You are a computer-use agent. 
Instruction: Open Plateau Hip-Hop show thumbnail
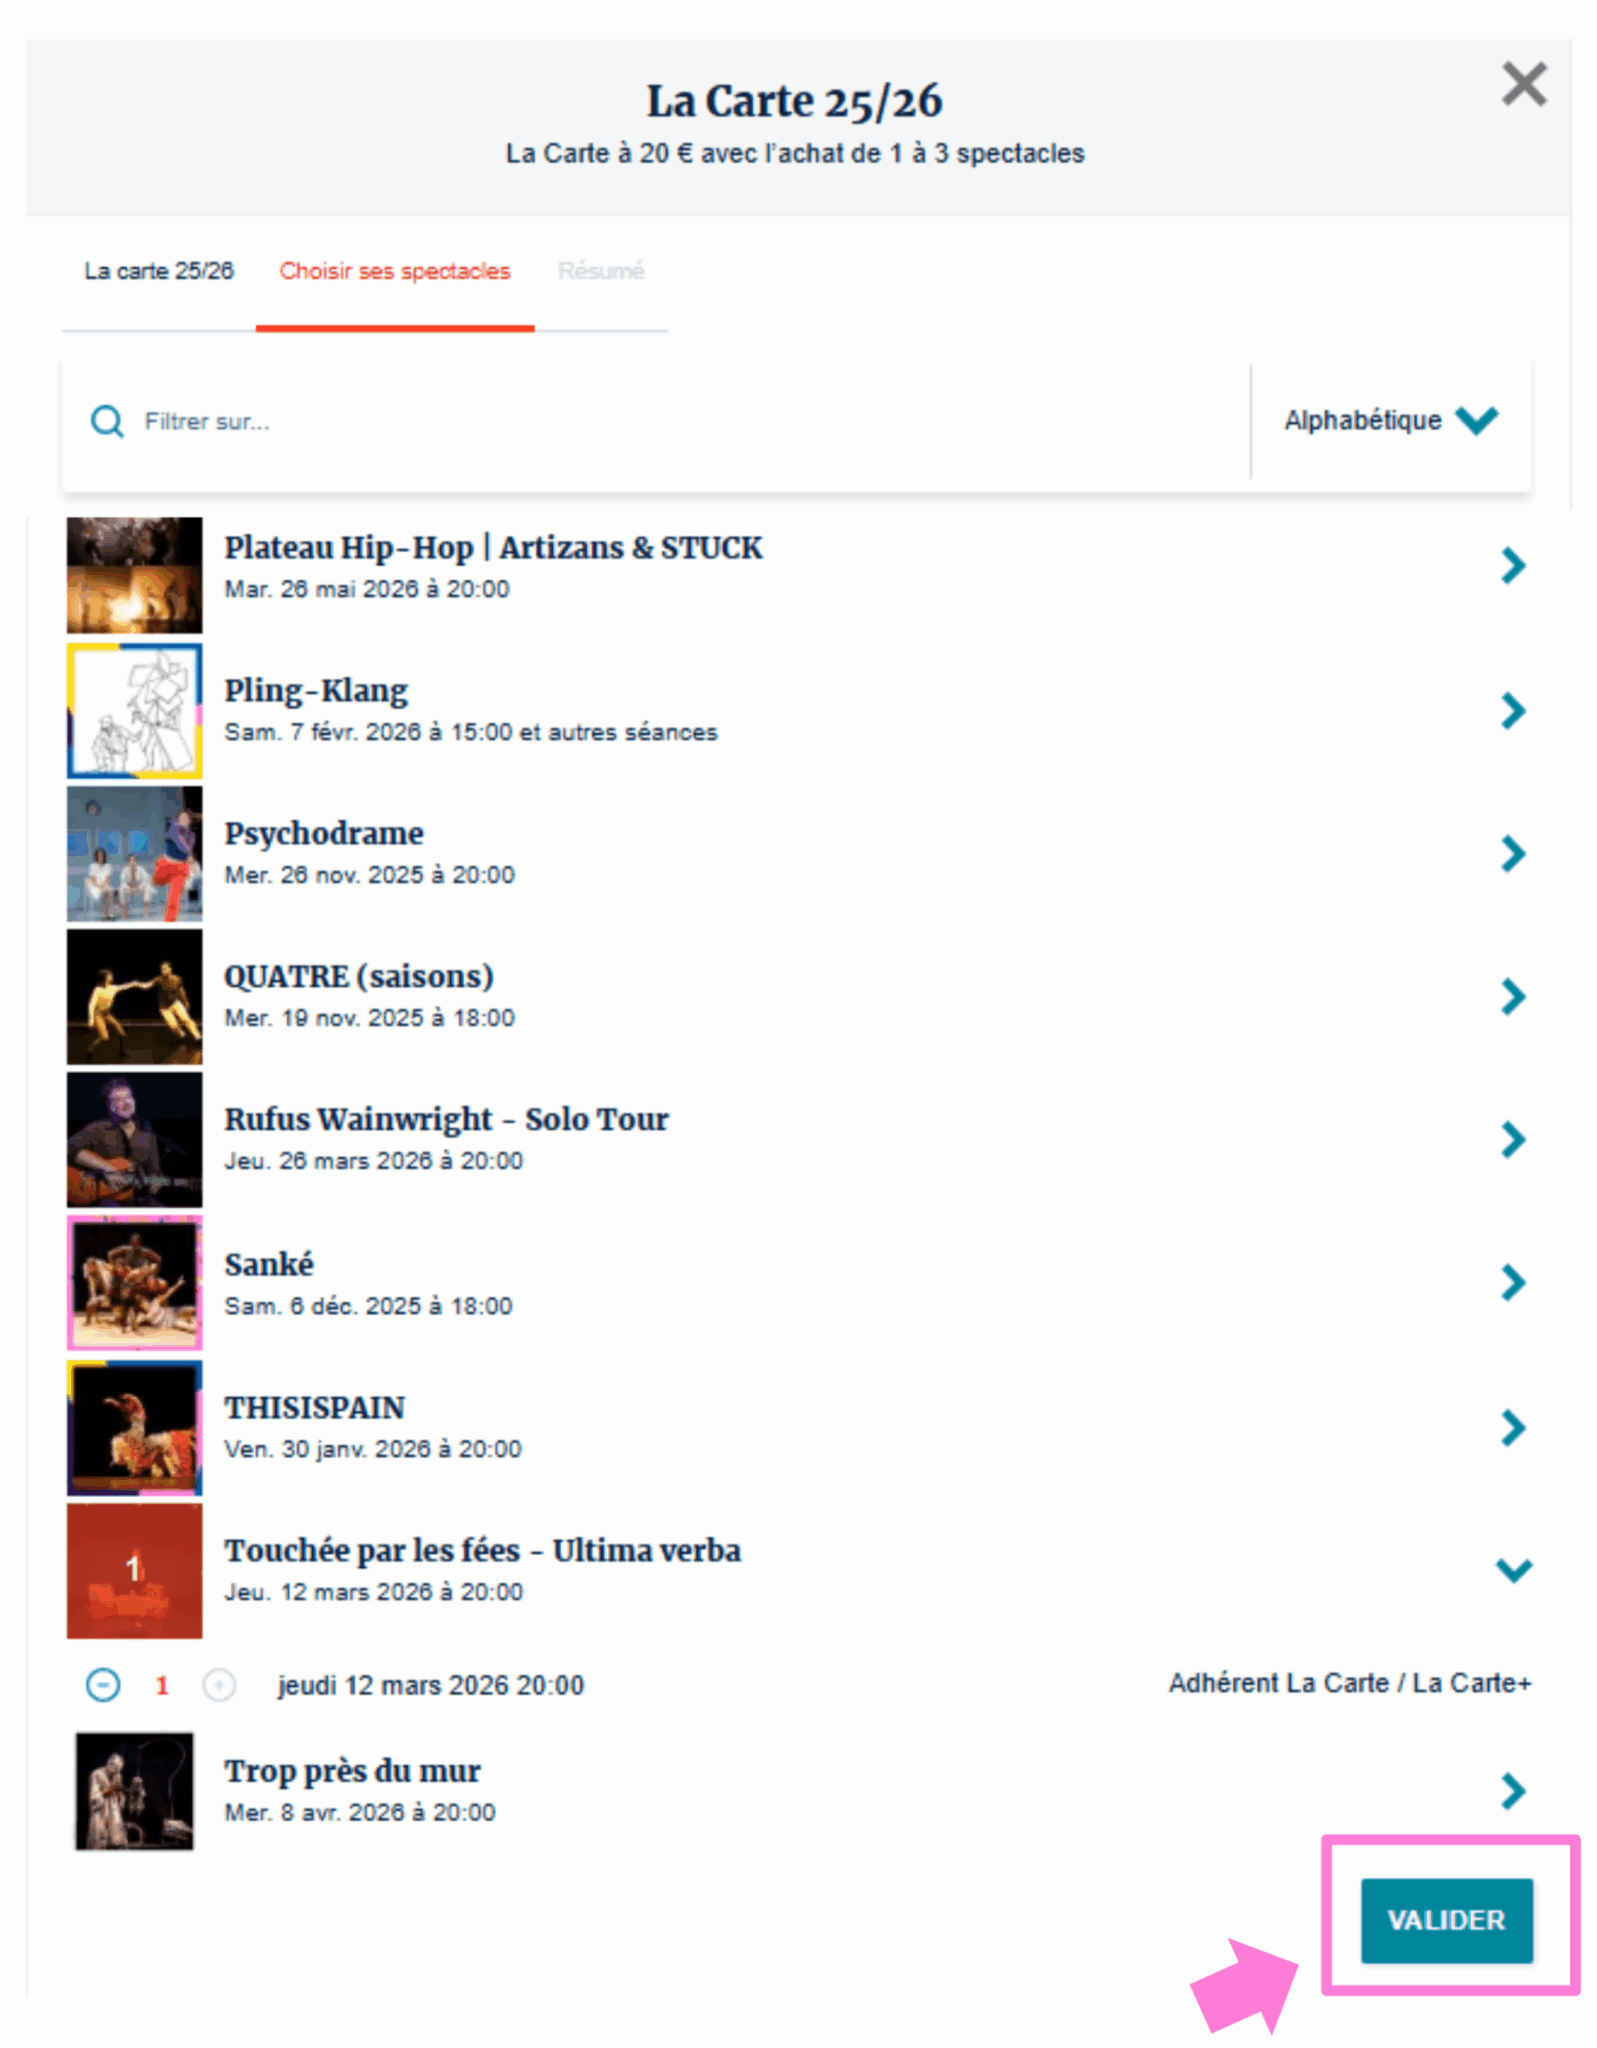coord(134,575)
